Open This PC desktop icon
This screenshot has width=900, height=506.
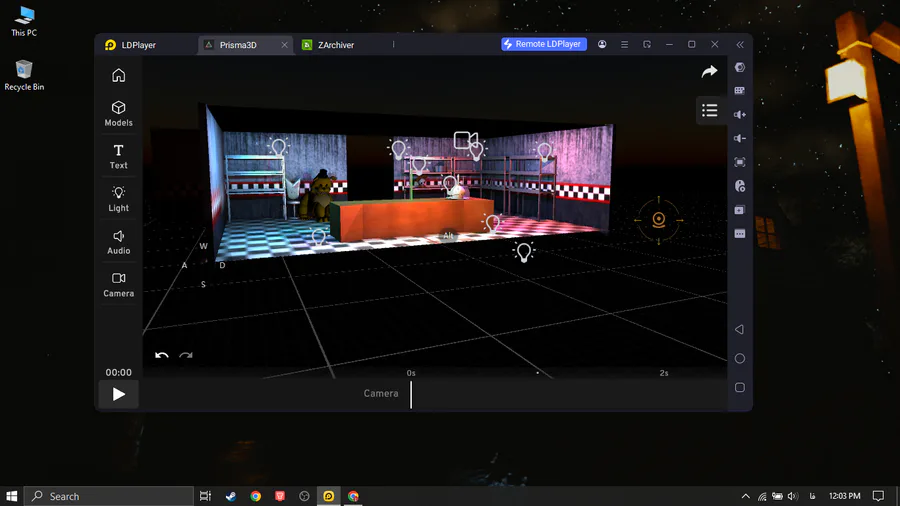24,21
